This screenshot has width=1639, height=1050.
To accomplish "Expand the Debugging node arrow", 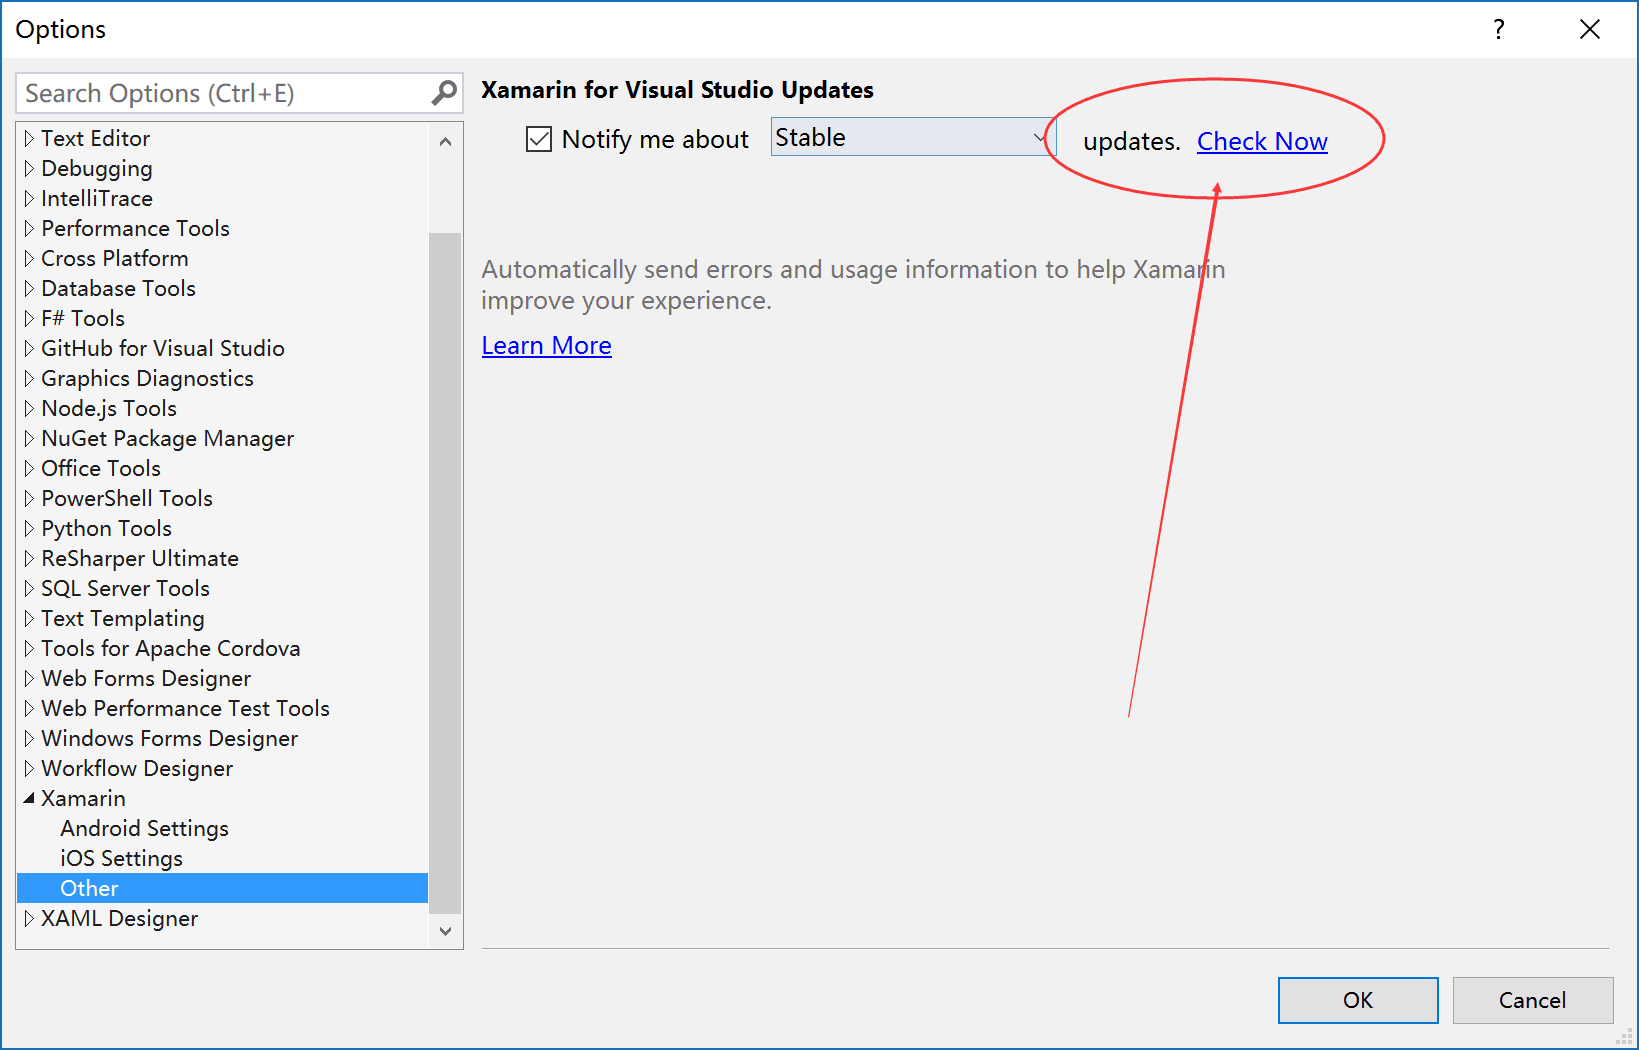I will 29,168.
